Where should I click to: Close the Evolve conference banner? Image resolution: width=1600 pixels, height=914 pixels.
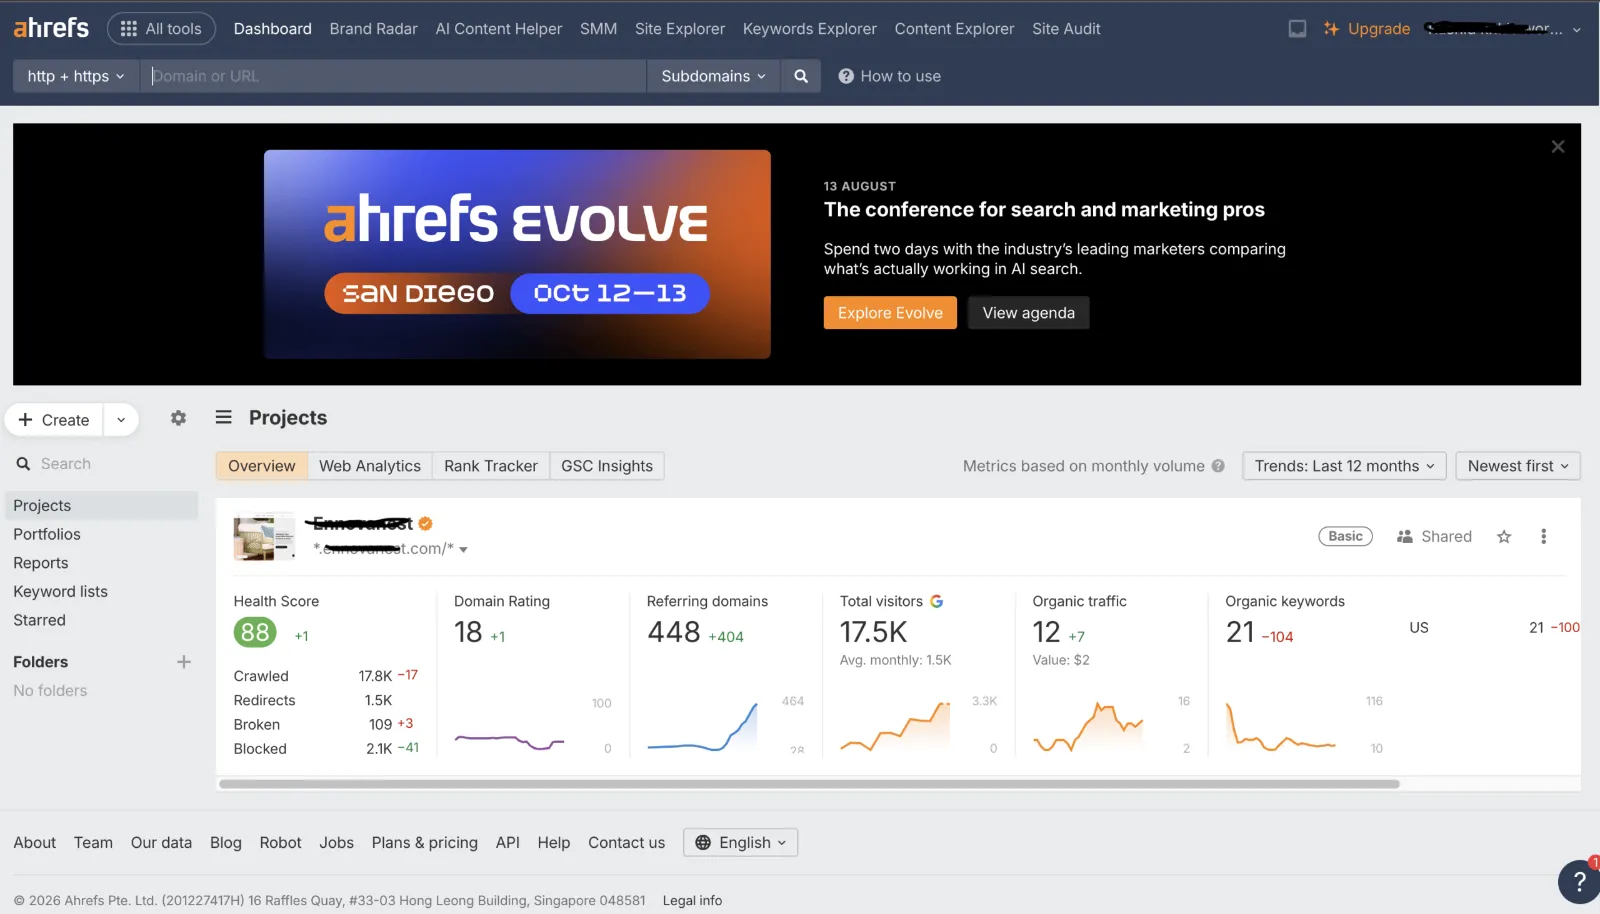tap(1558, 147)
